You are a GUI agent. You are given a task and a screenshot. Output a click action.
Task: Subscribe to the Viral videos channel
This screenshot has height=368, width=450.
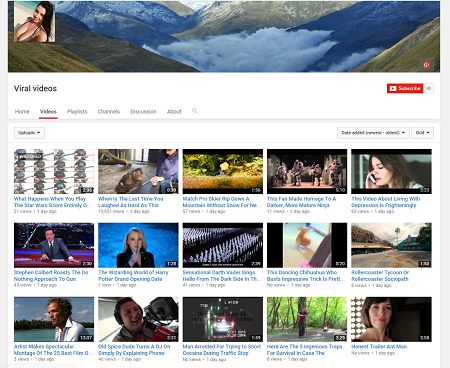(405, 88)
